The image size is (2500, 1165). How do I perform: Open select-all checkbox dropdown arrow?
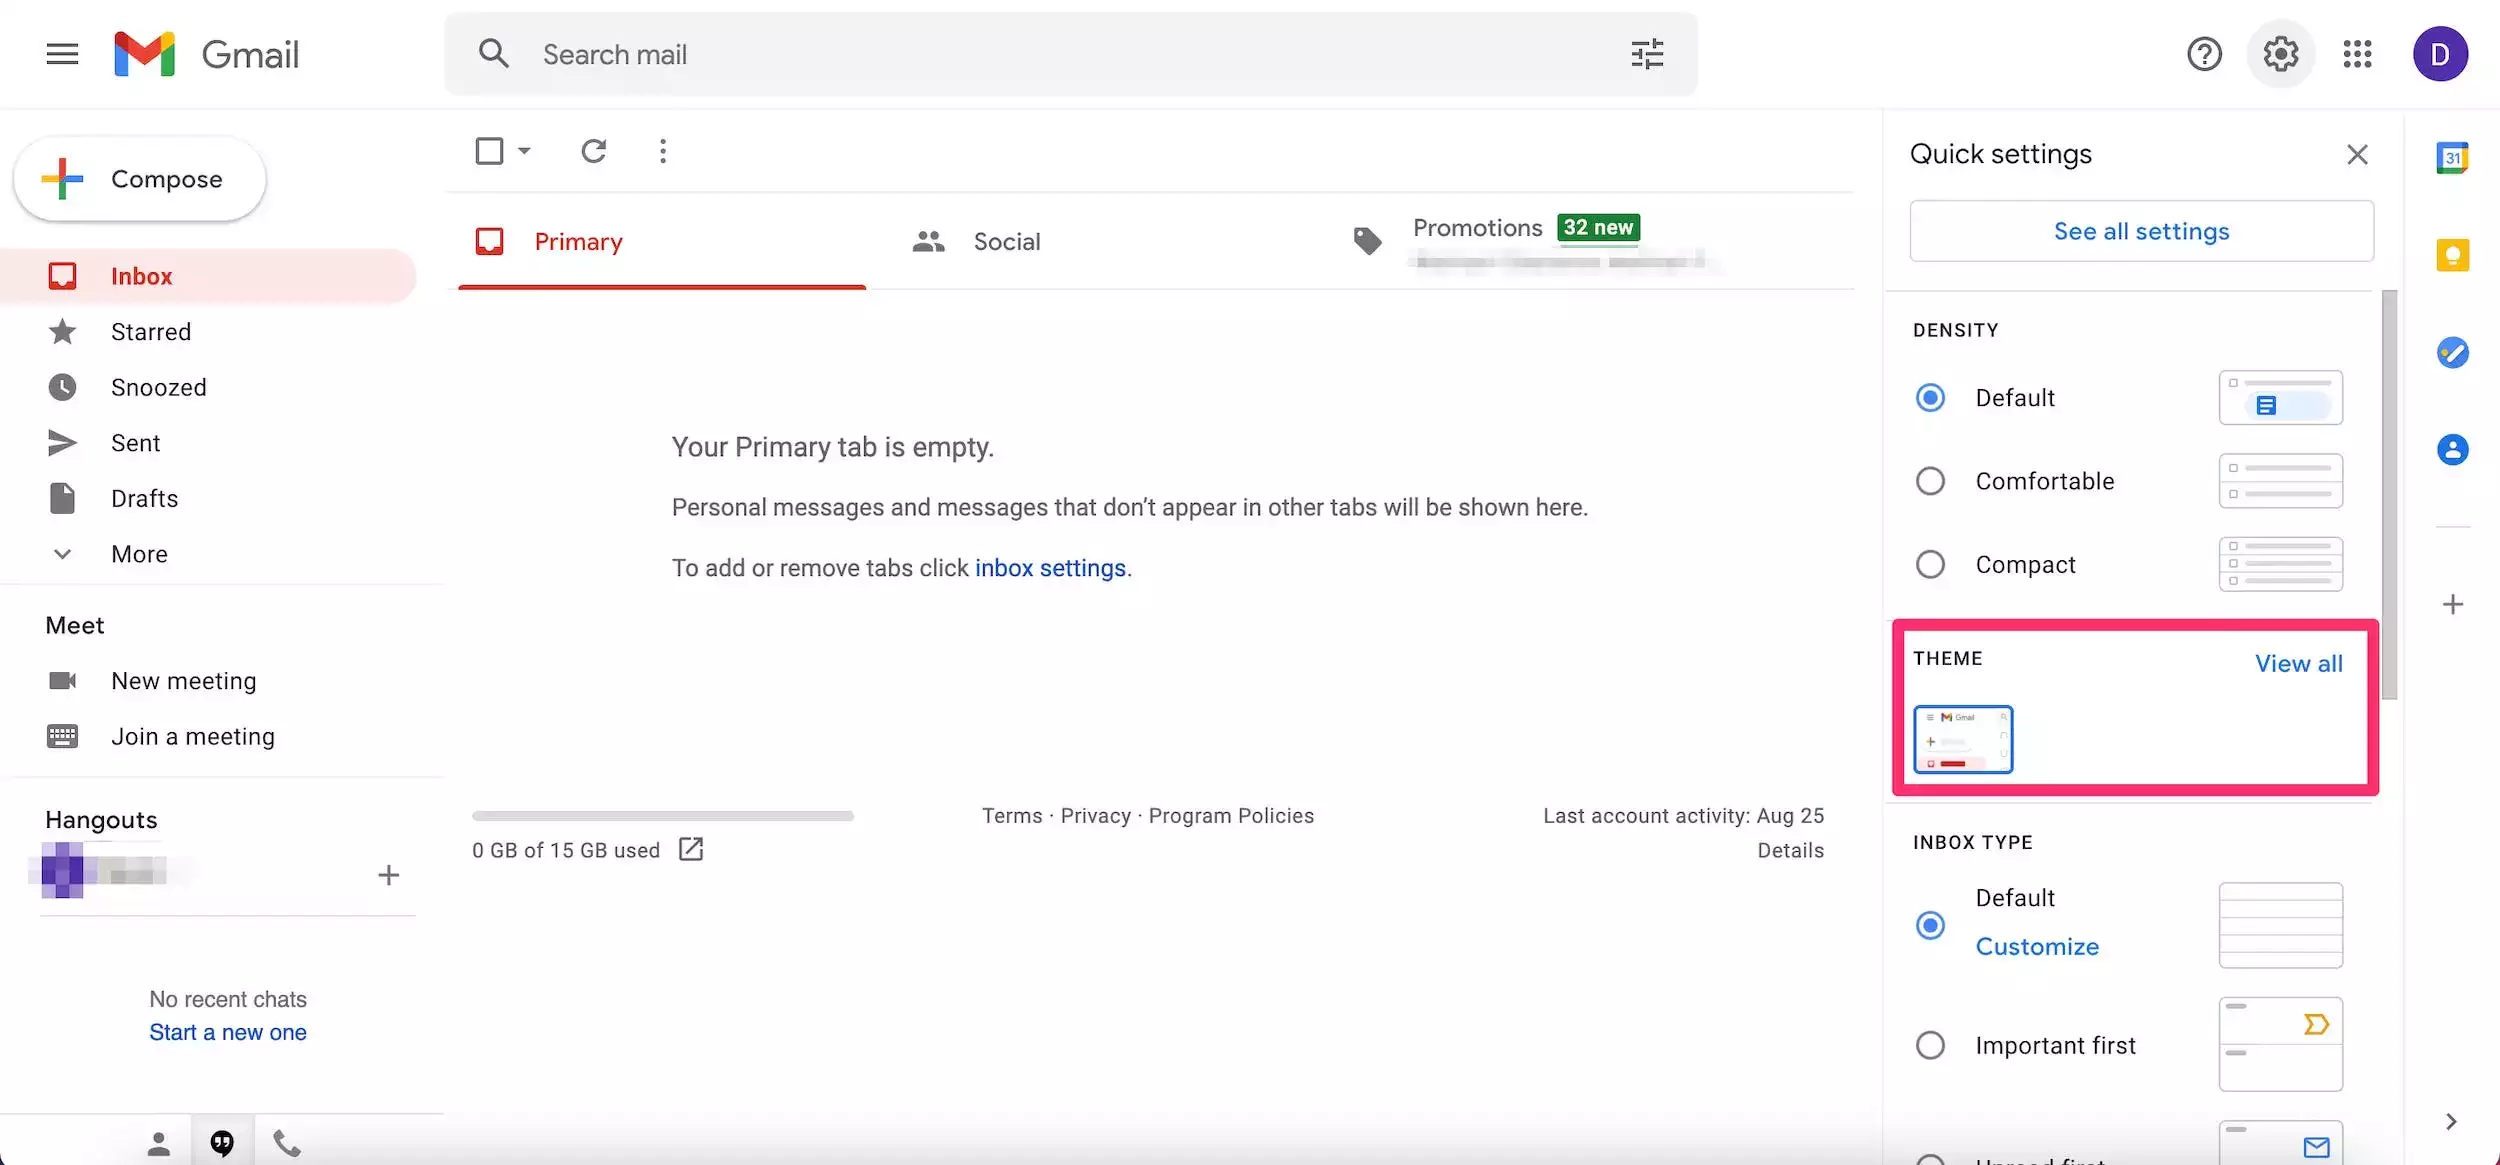524,151
